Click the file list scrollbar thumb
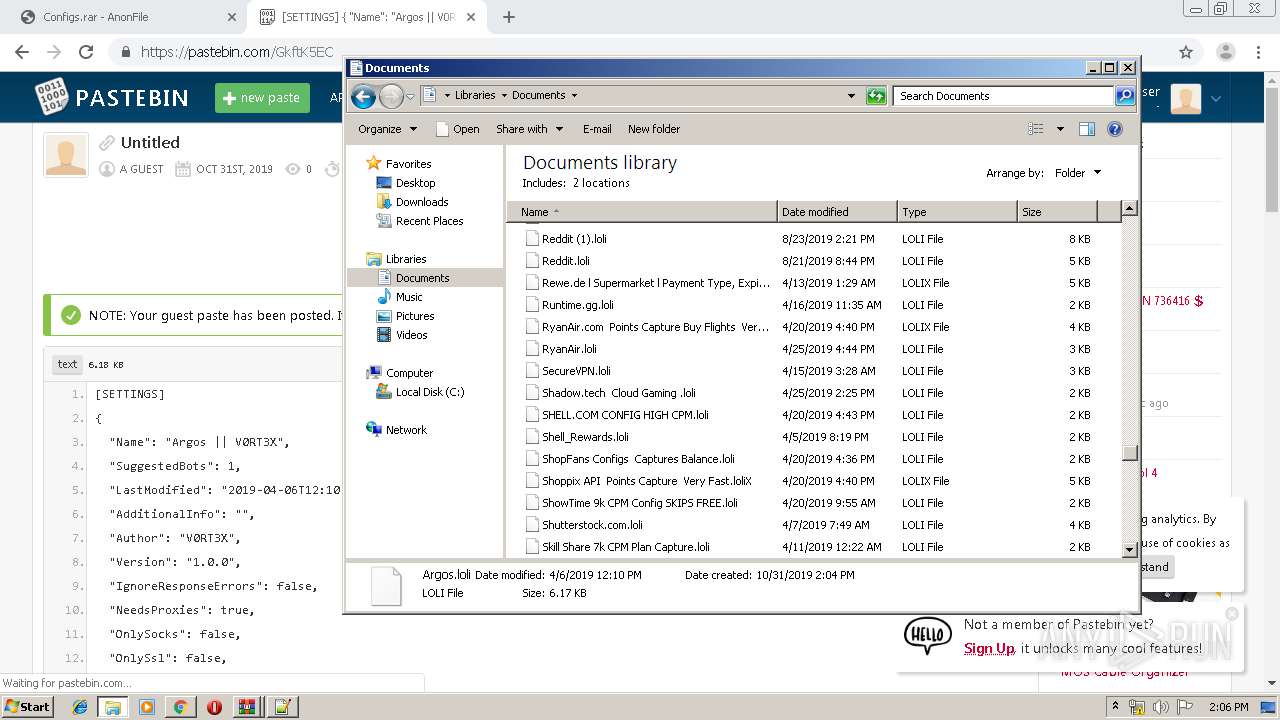 [x=1129, y=453]
